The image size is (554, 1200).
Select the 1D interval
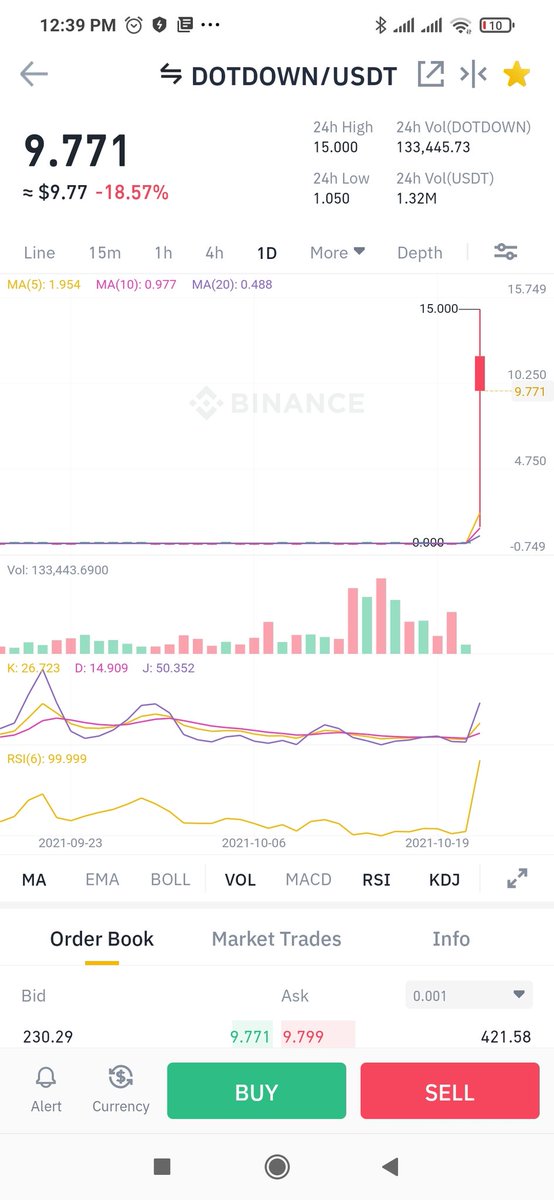click(x=266, y=253)
